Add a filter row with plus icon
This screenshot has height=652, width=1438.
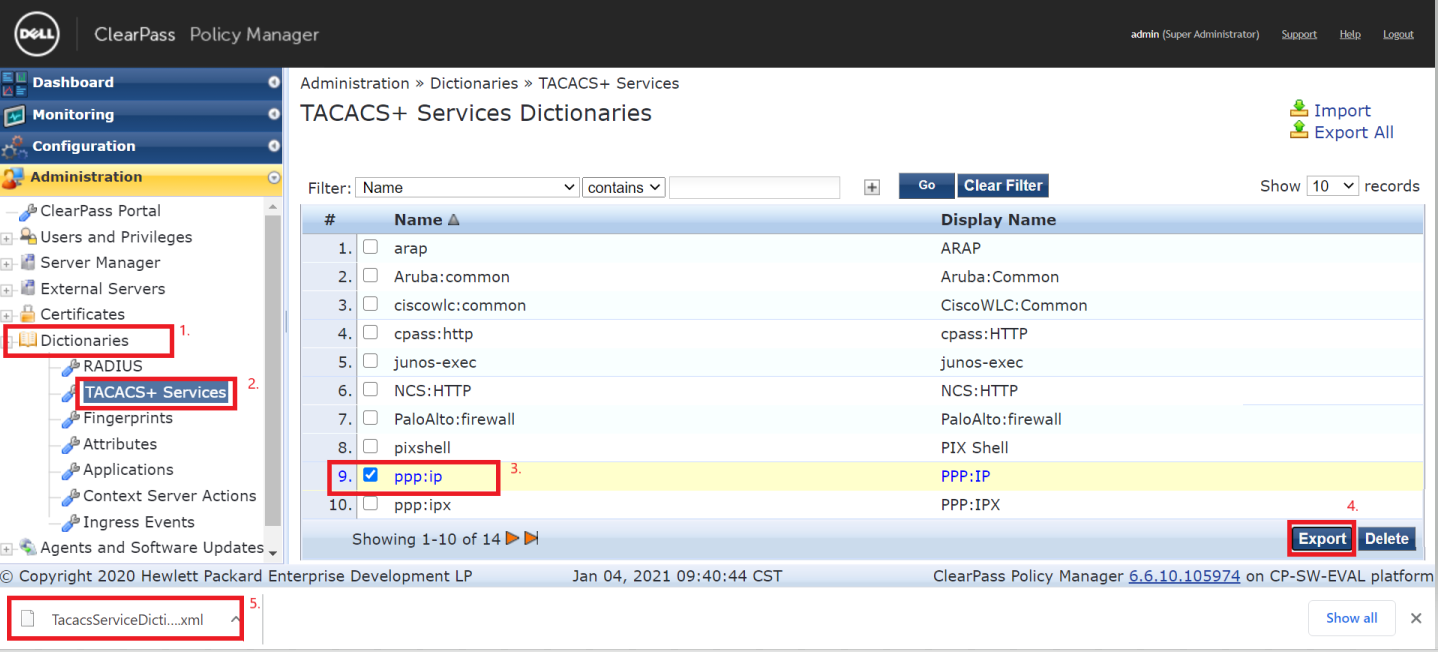[x=872, y=187]
